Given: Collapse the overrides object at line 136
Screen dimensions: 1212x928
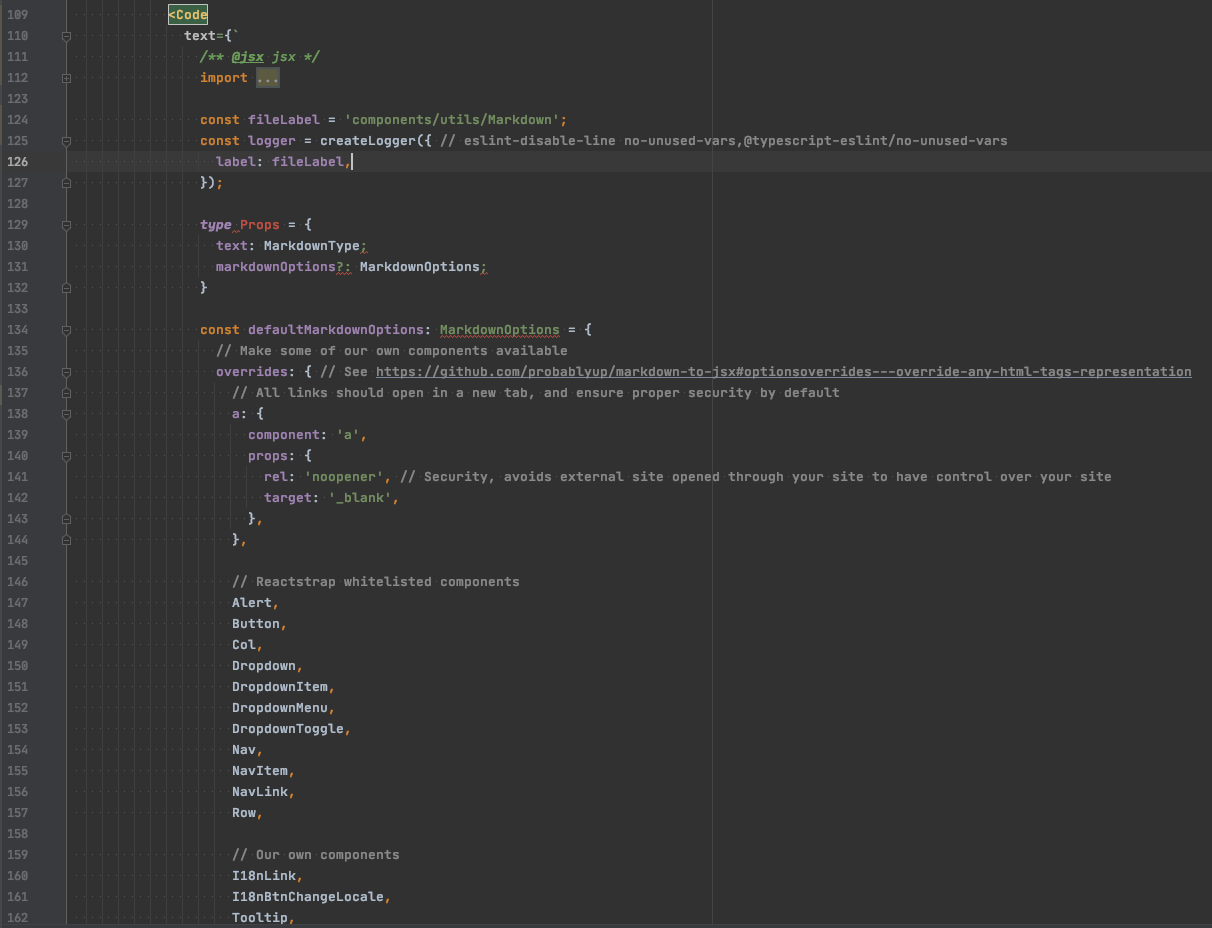Looking at the screenshot, I should coord(65,371).
